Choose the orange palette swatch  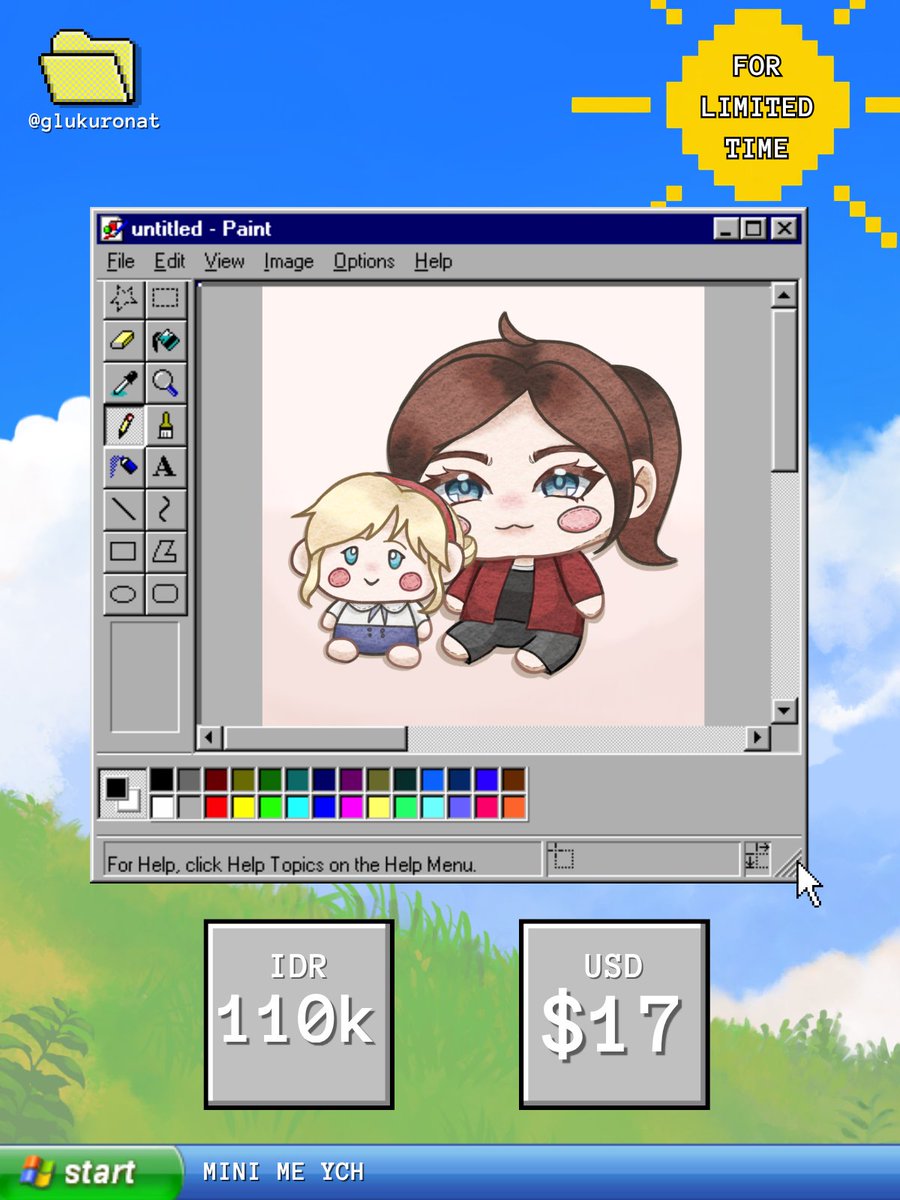pos(514,807)
